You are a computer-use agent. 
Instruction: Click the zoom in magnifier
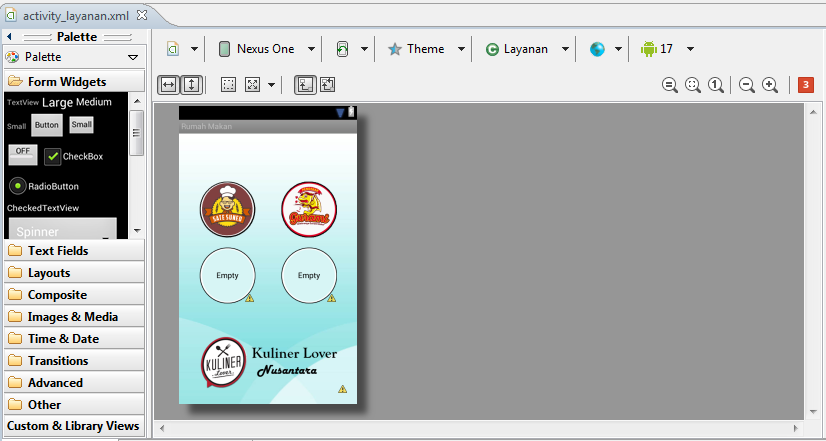770,85
